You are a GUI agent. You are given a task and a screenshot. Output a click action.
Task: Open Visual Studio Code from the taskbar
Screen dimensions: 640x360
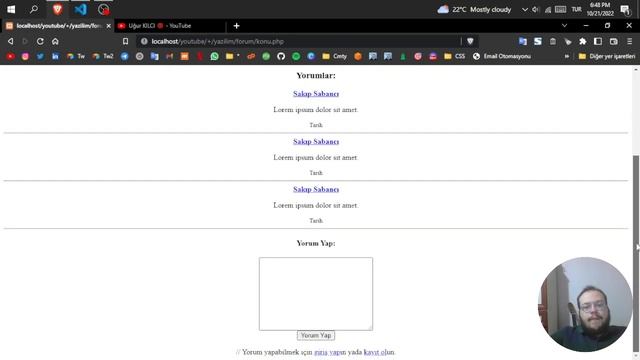80,9
